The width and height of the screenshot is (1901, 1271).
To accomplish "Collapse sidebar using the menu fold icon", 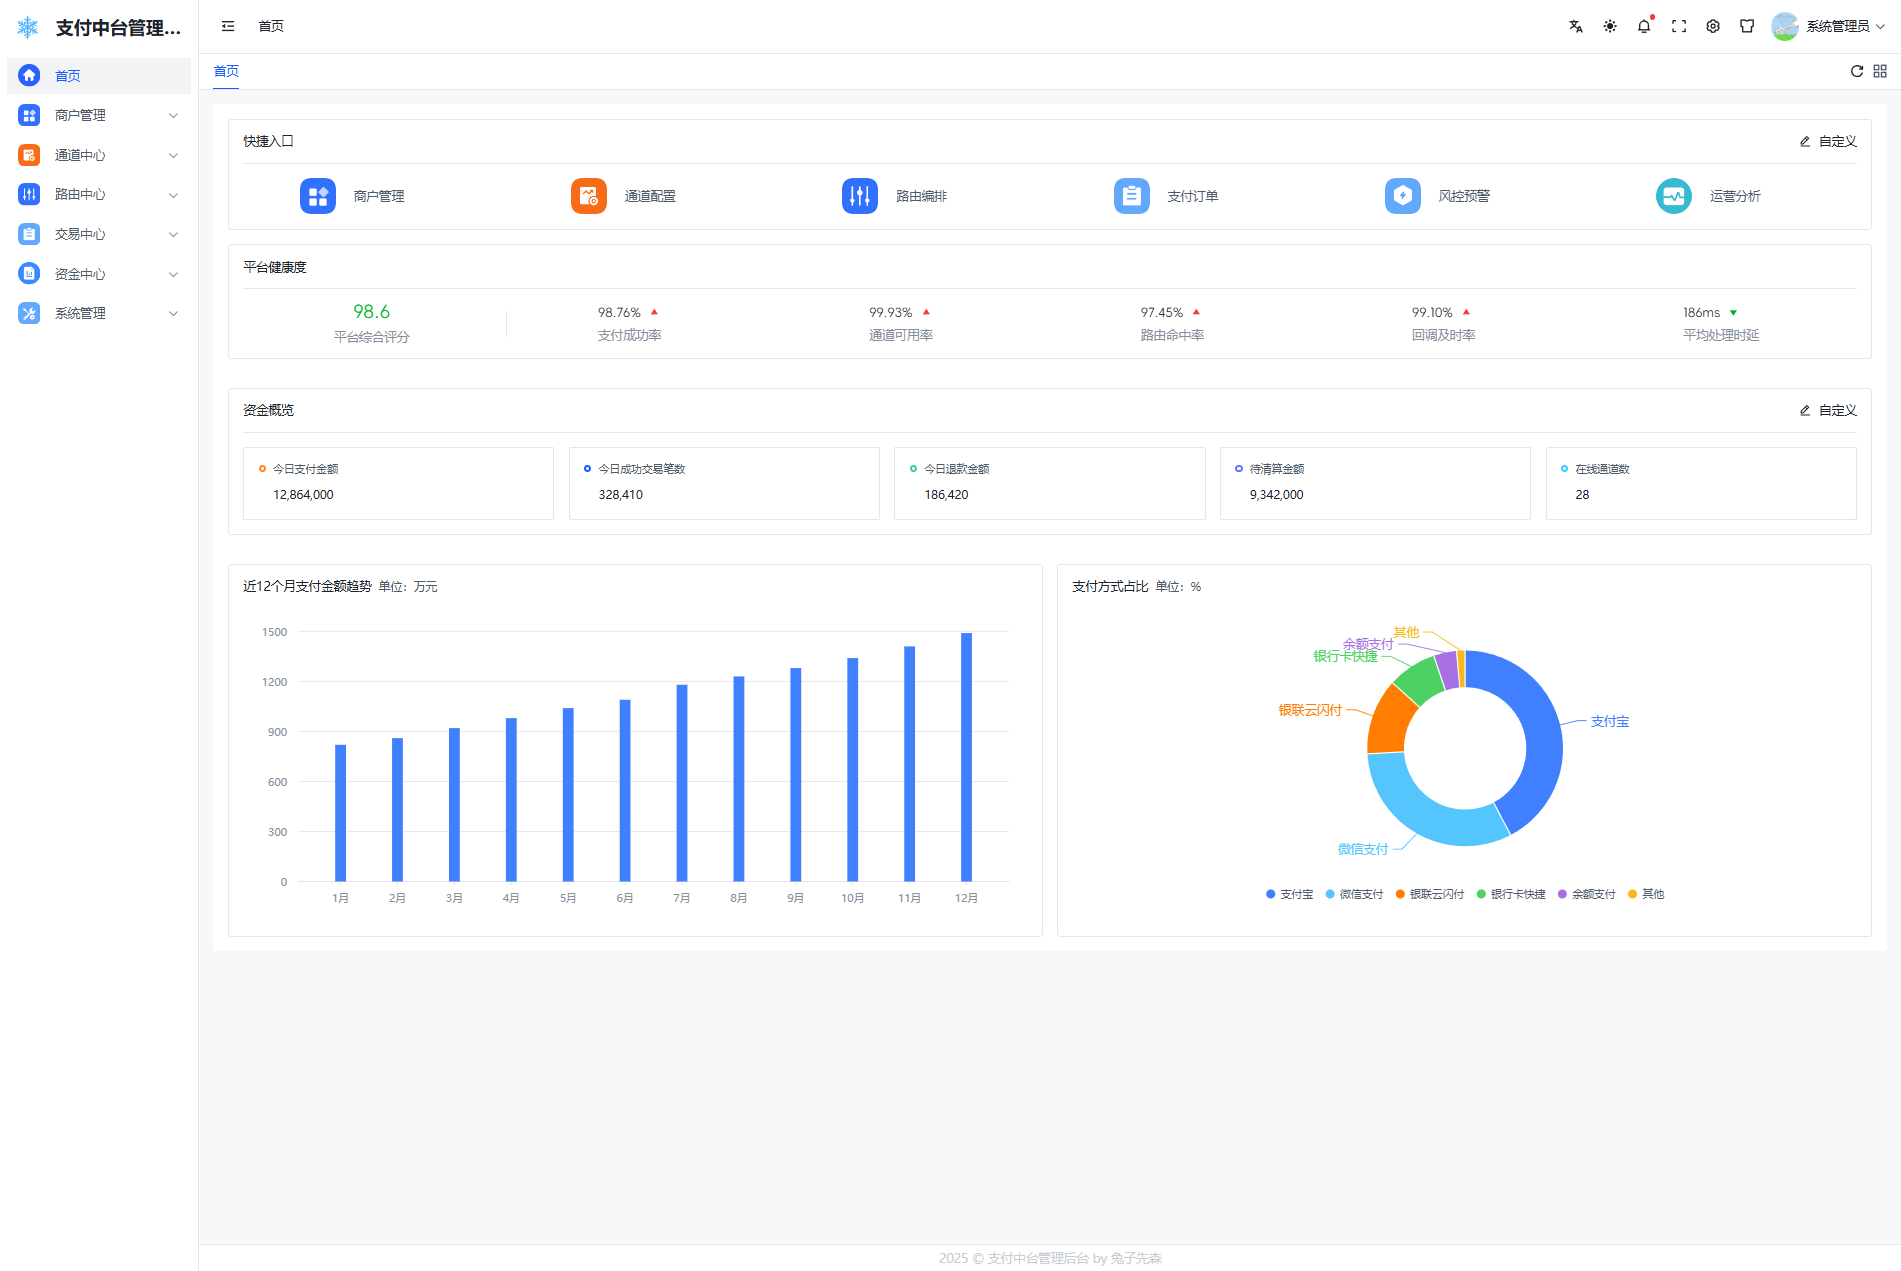I will (x=228, y=27).
